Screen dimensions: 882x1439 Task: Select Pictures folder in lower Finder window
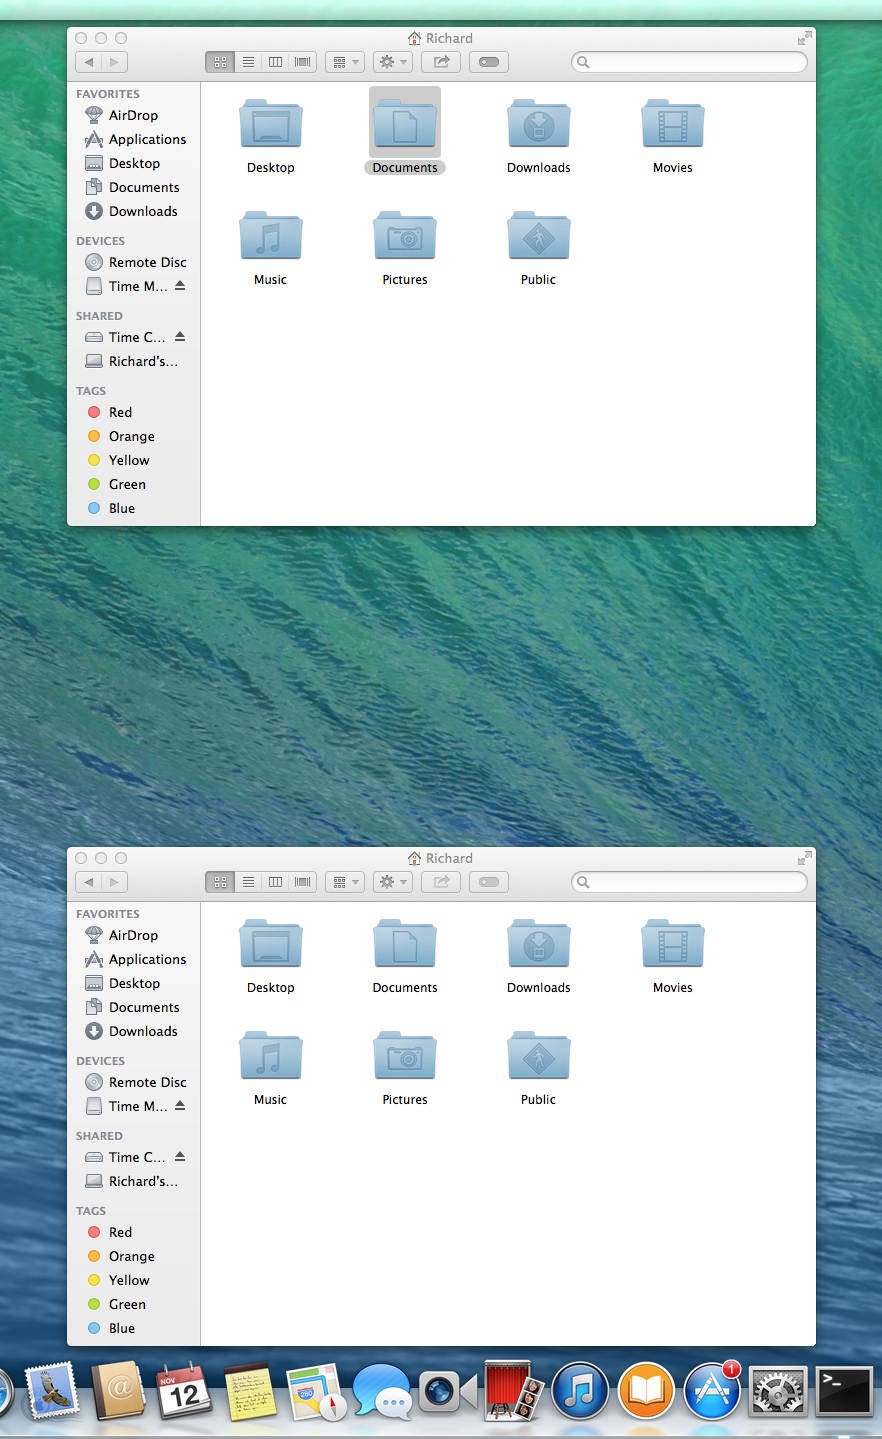tap(405, 1056)
